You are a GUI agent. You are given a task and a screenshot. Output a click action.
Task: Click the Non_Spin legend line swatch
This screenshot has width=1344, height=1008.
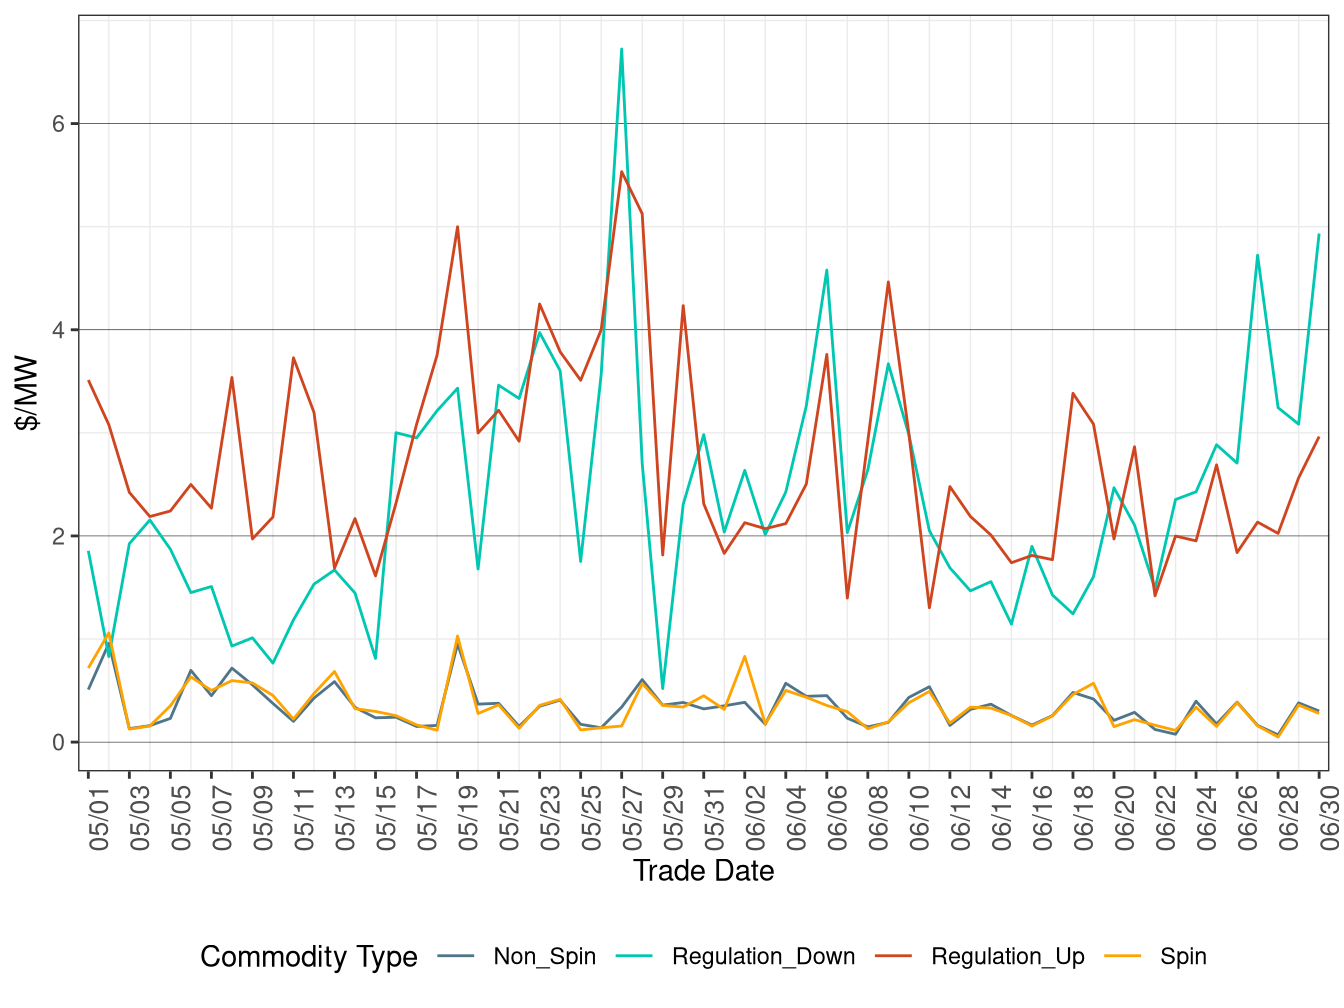[456, 957]
